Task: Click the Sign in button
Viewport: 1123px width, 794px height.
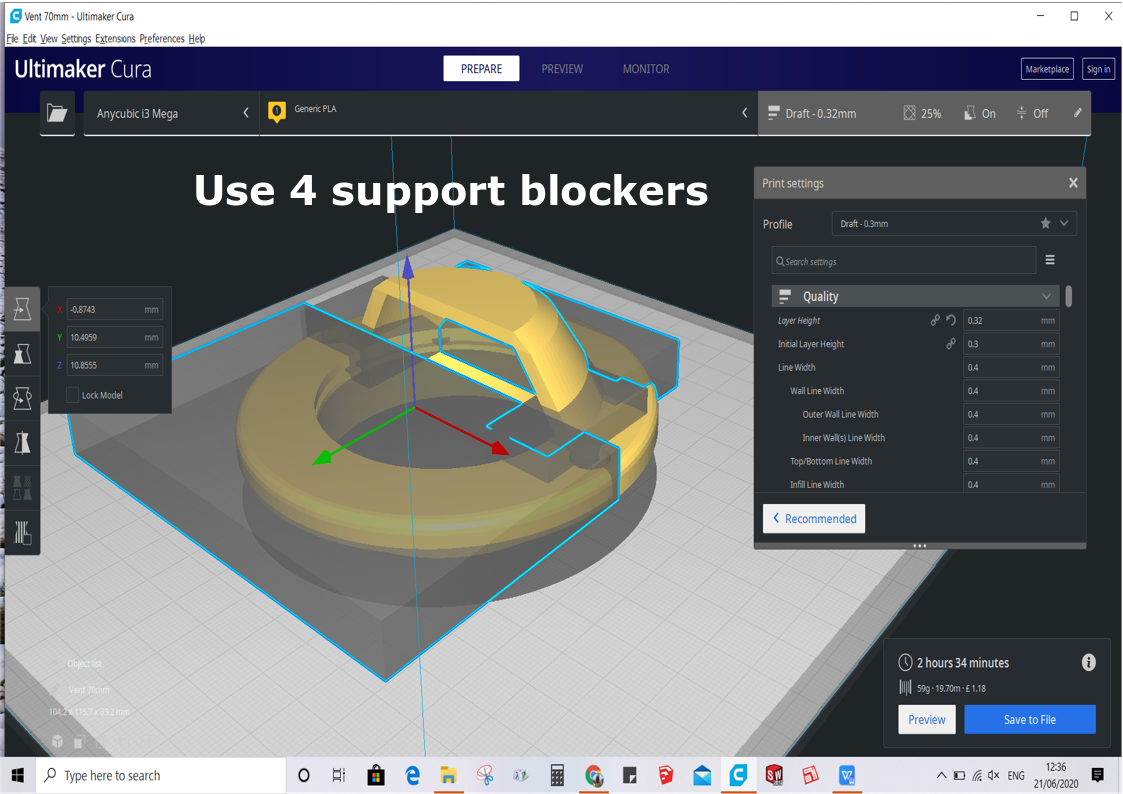Action: [x=1098, y=69]
